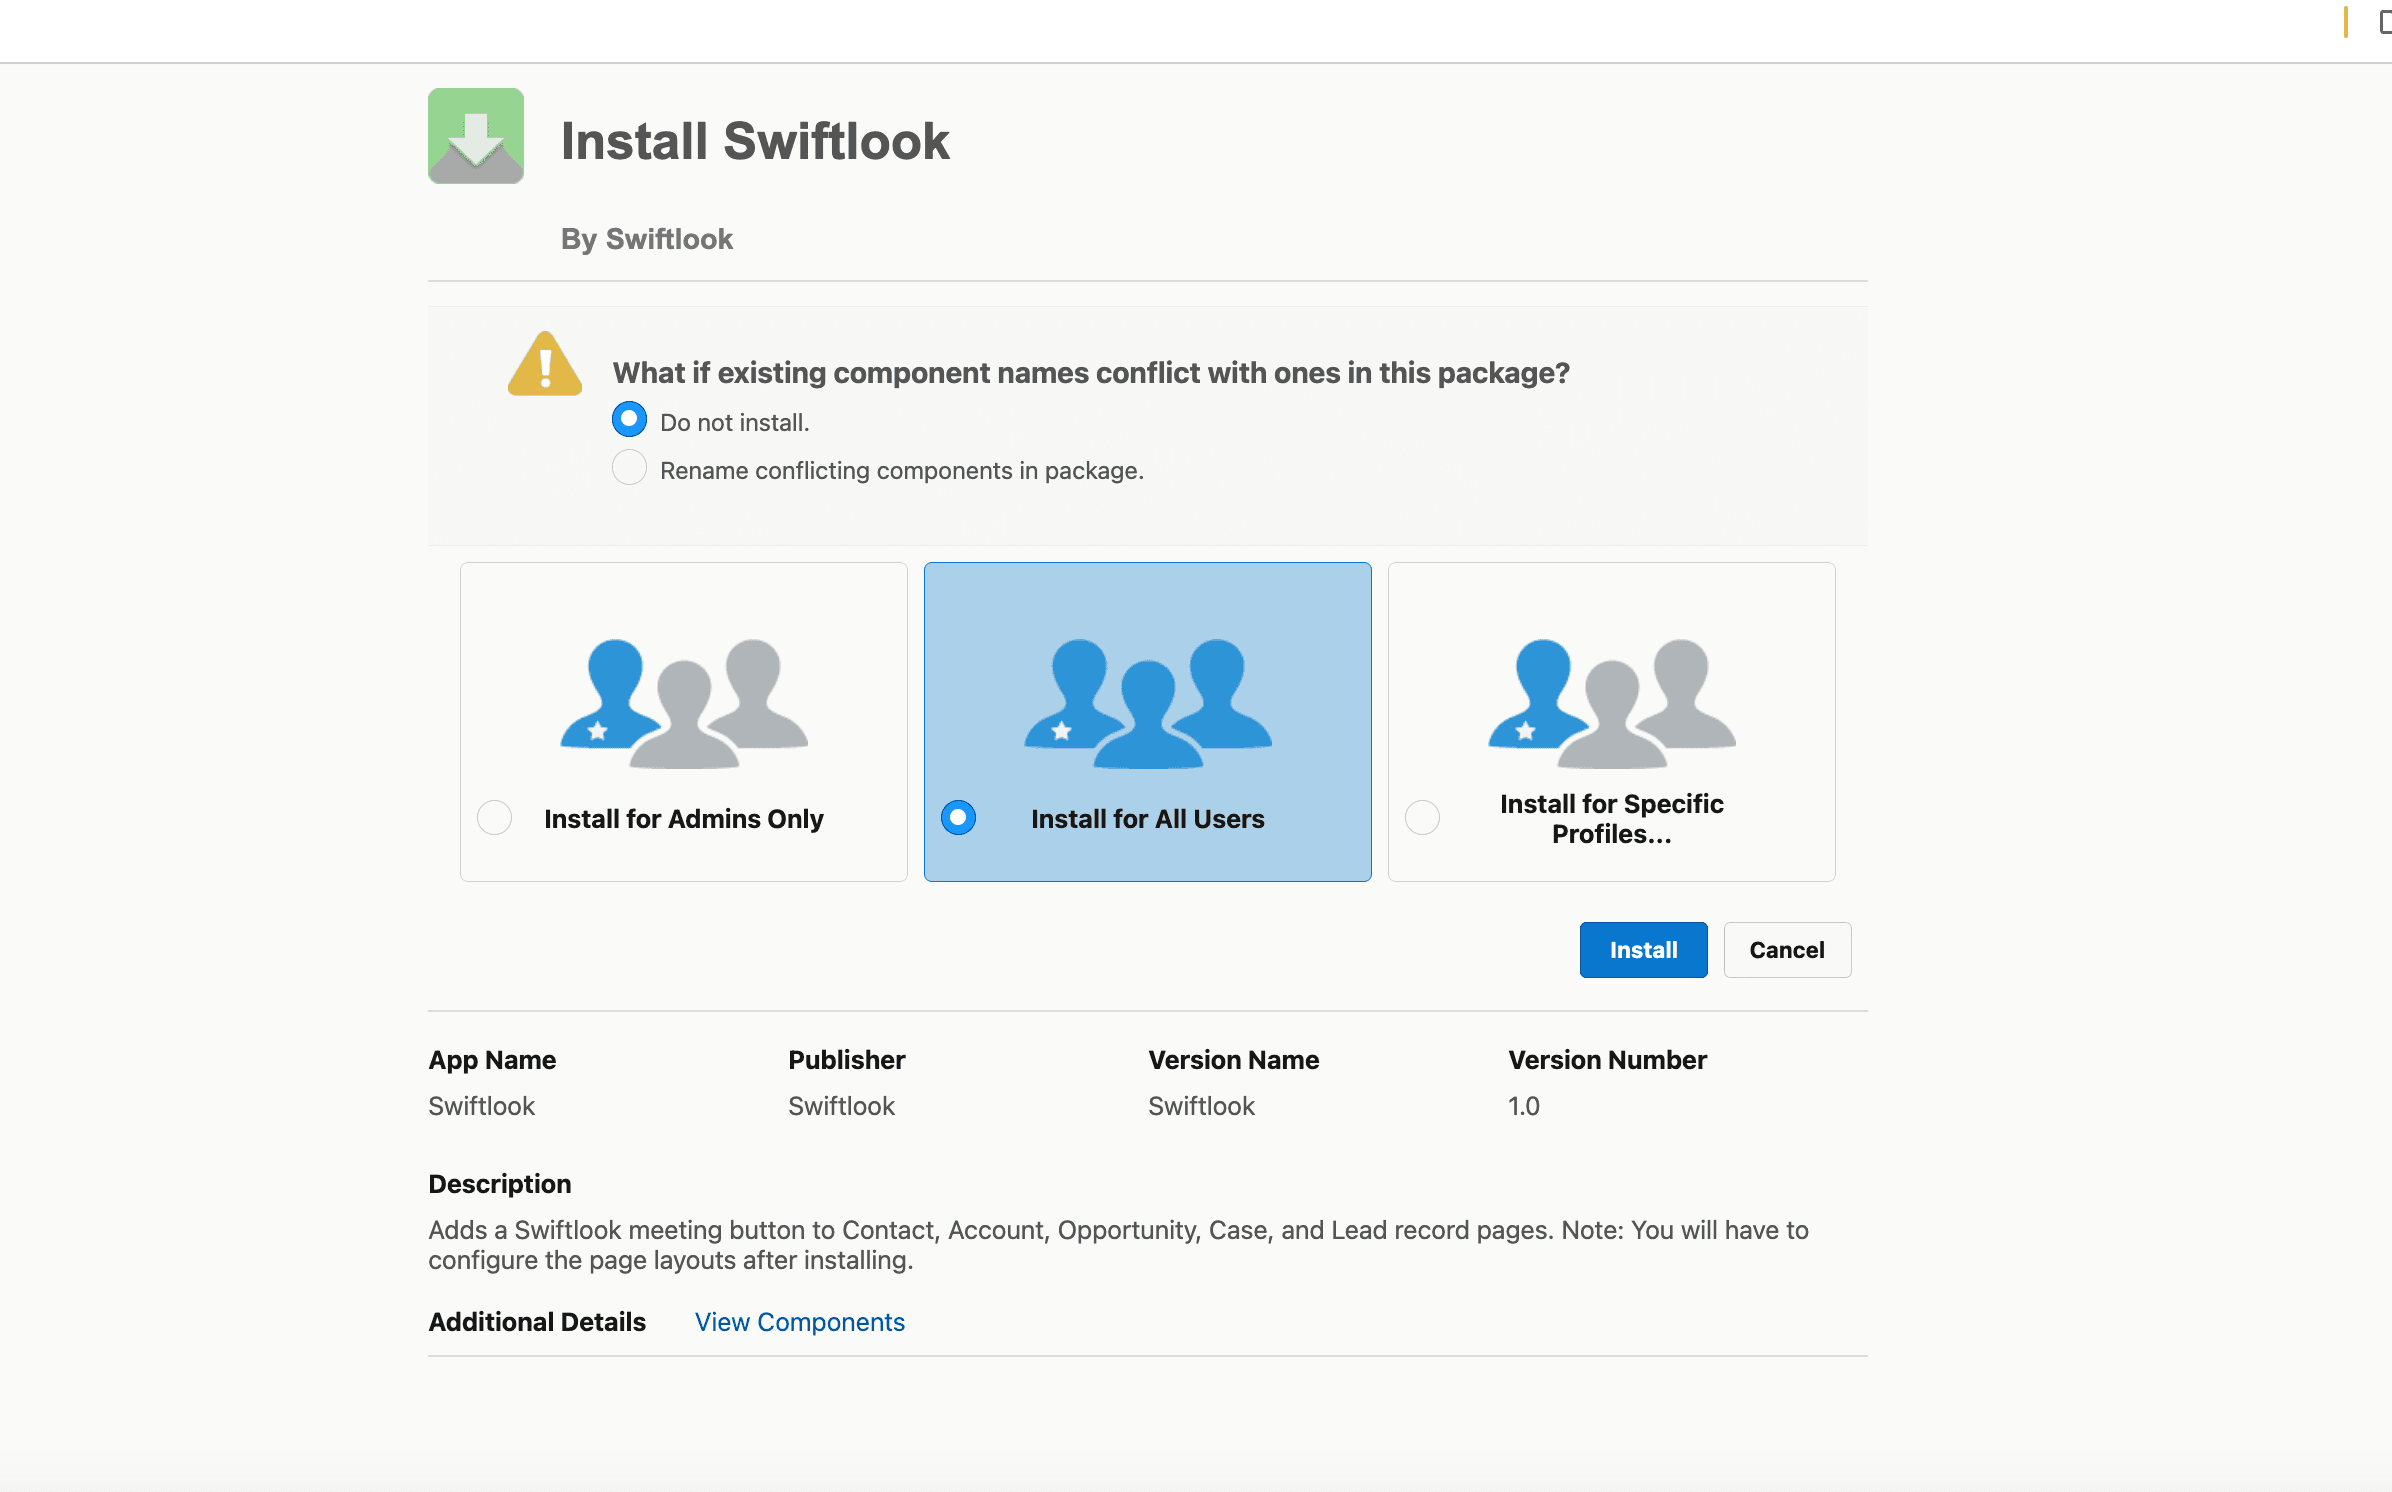The width and height of the screenshot is (2392, 1492).
Task: Click the Install for Admins Only label
Action: point(684,819)
